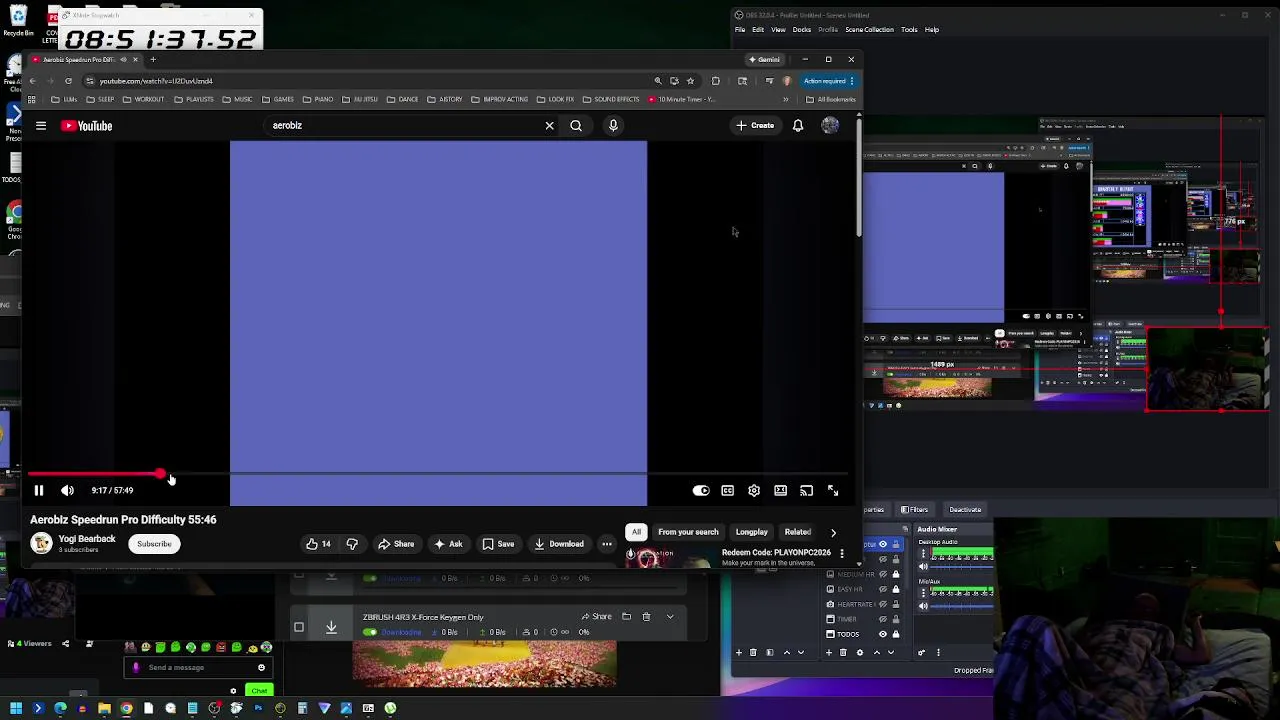Enter fullscreen in the YouTube player
The height and width of the screenshot is (720, 1280).
point(833,491)
